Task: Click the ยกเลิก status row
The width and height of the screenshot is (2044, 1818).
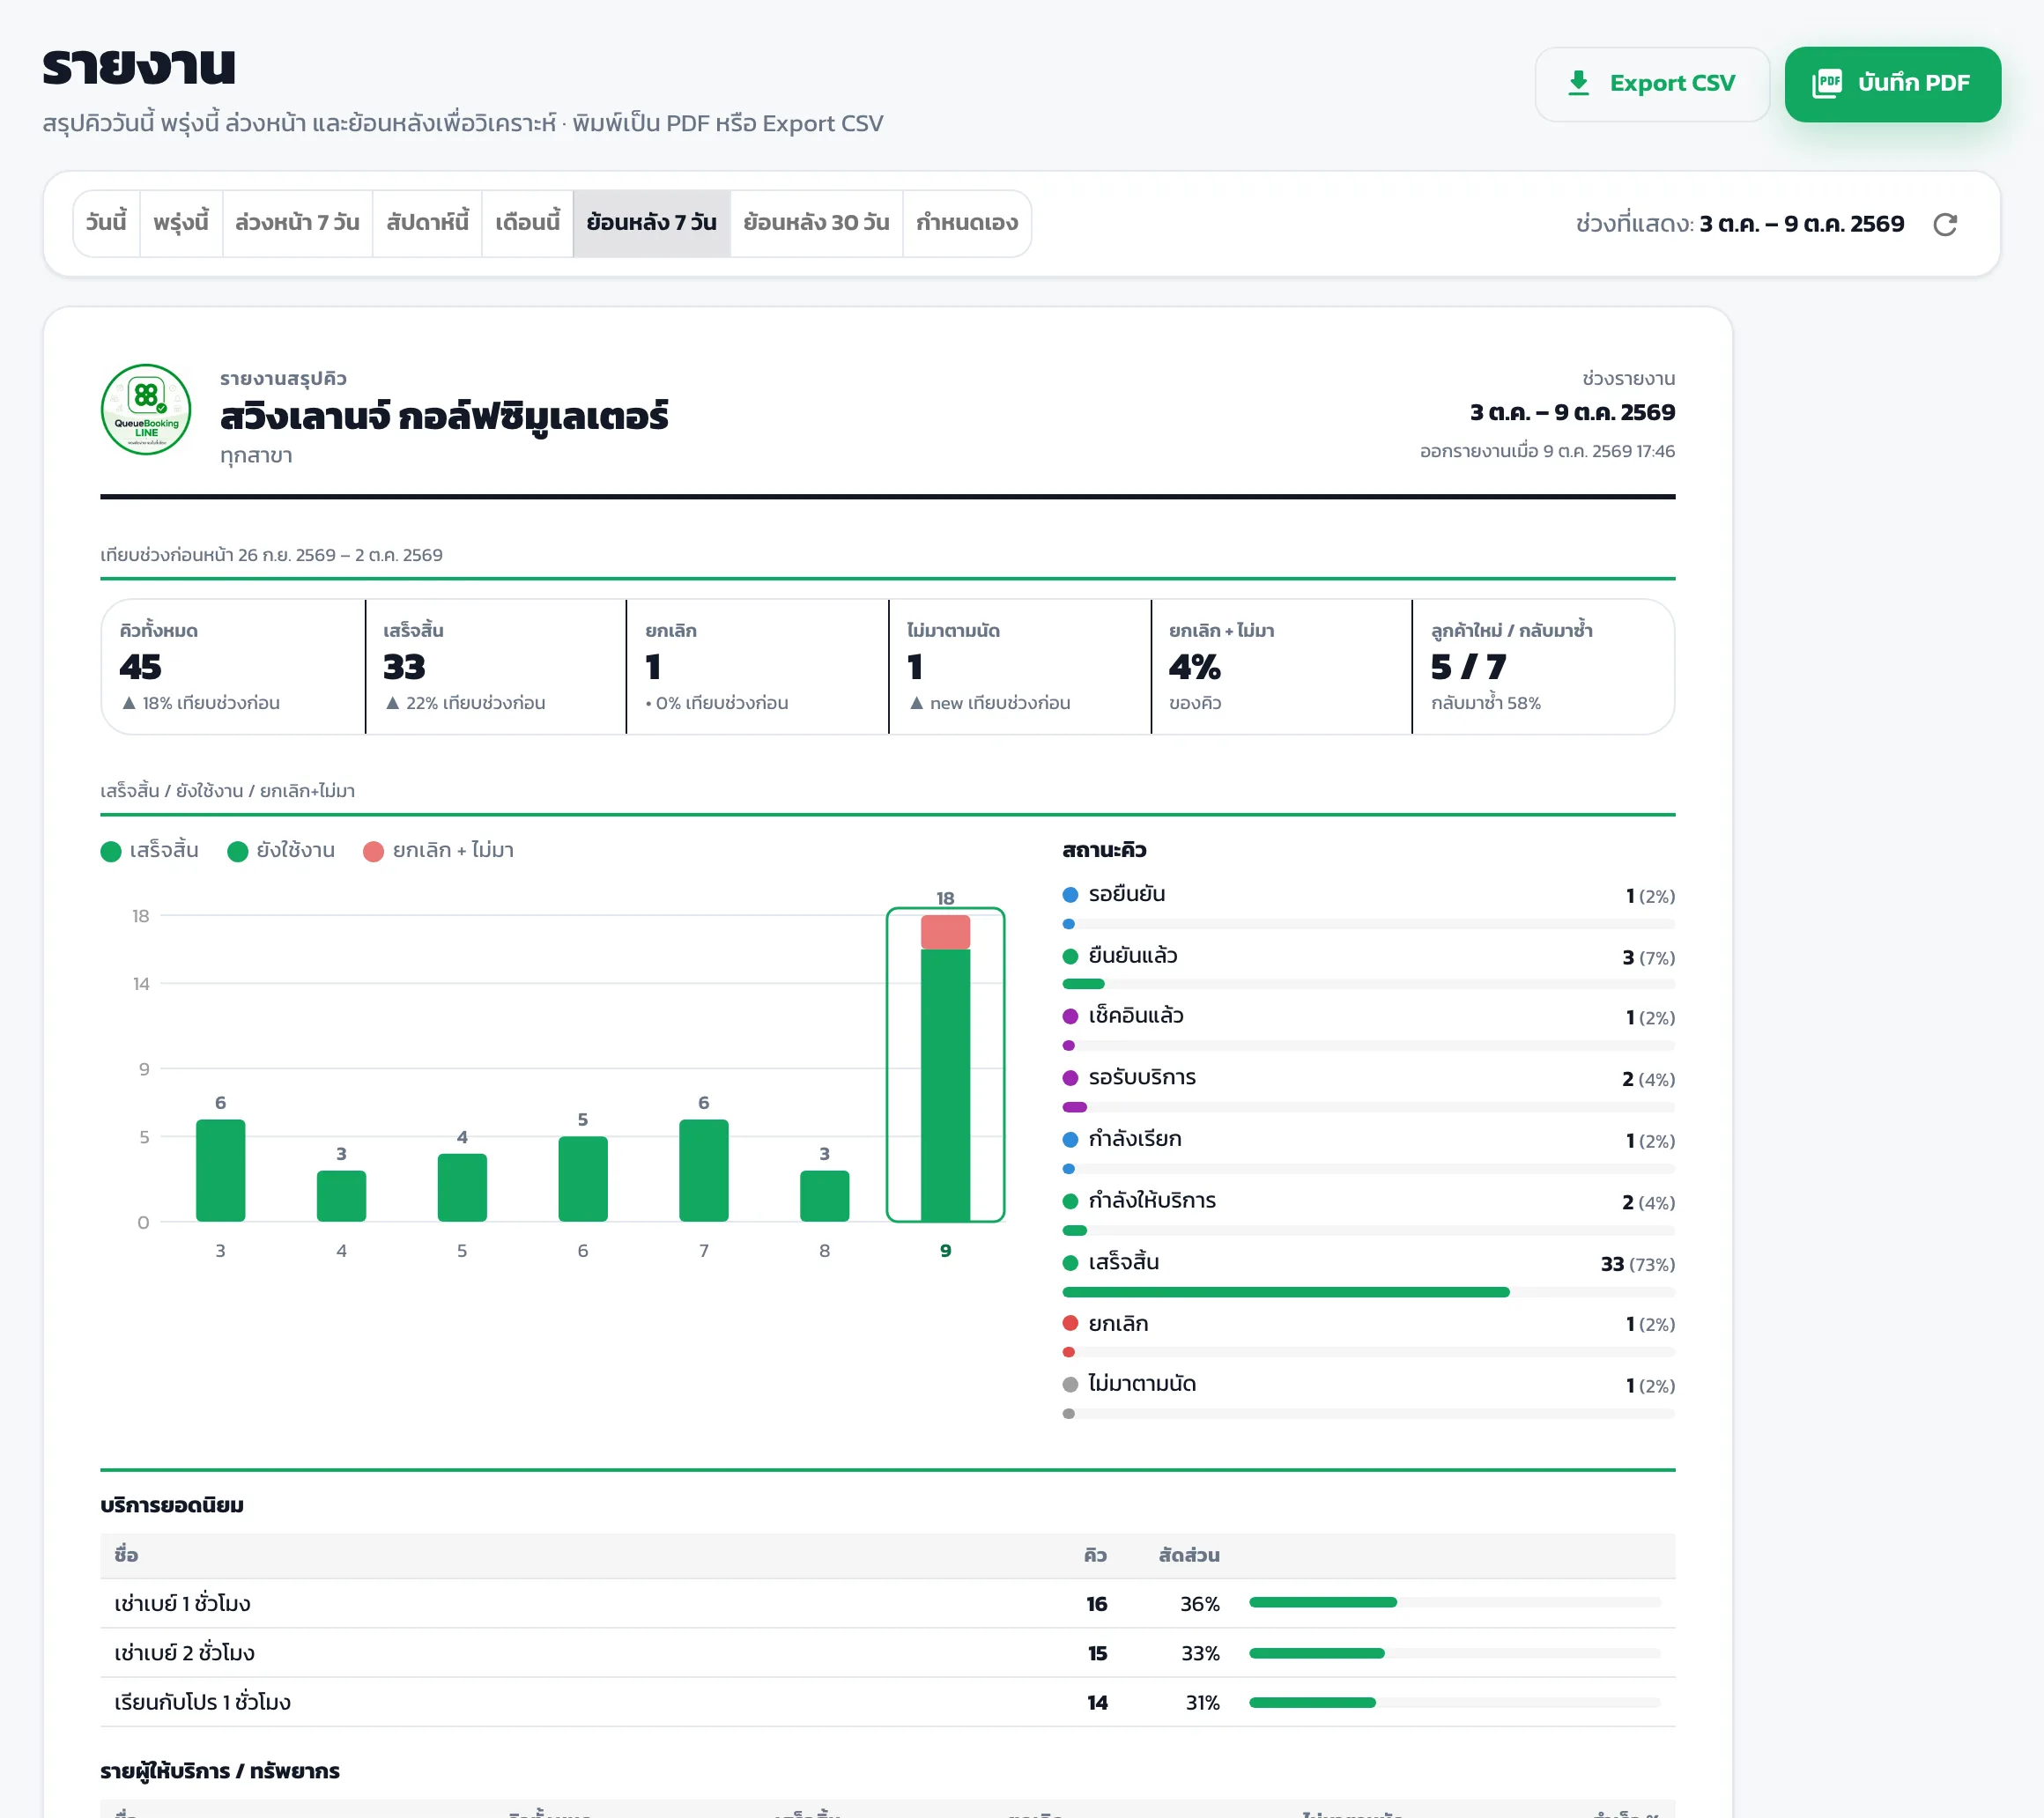Action: point(1368,1336)
